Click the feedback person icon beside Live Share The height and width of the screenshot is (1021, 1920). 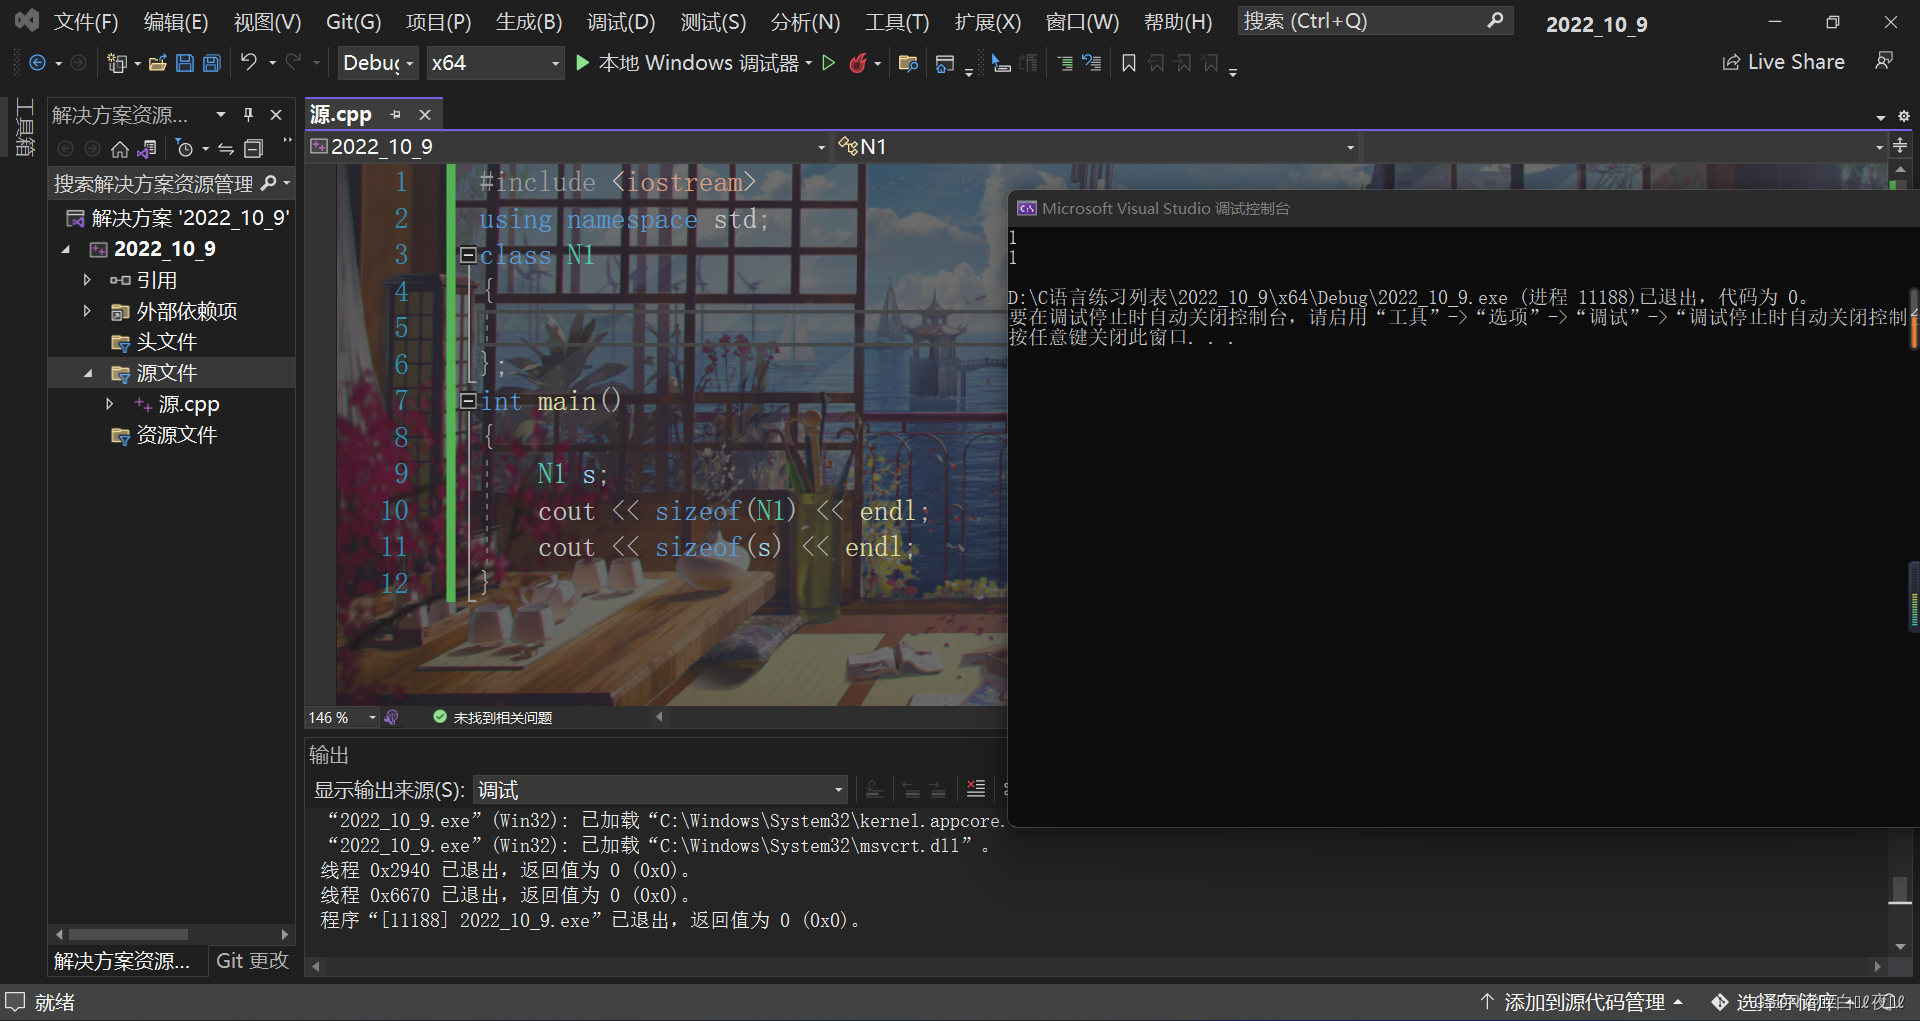(x=1884, y=62)
